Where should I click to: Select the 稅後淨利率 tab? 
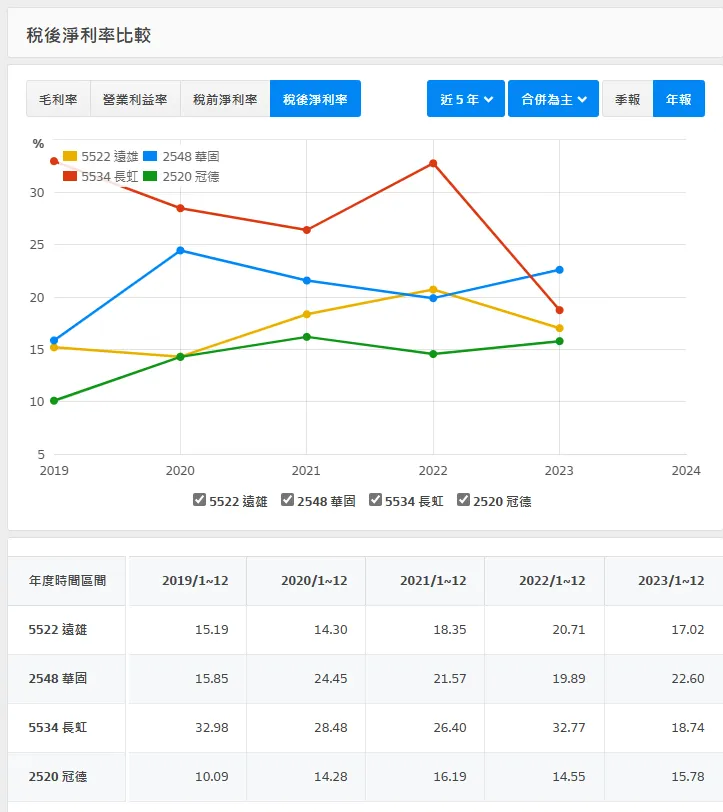(315, 99)
